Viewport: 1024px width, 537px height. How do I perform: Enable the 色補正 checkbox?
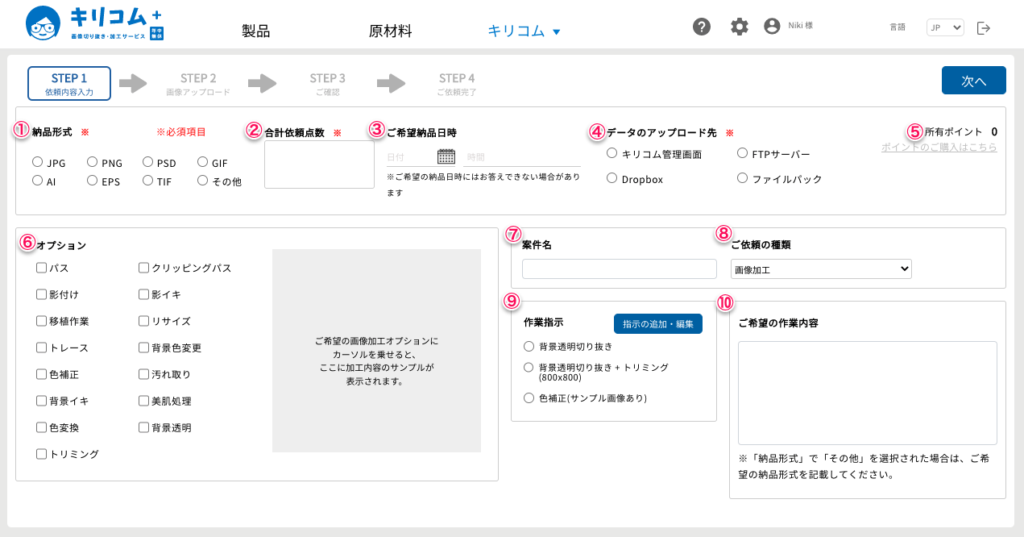(x=41, y=374)
